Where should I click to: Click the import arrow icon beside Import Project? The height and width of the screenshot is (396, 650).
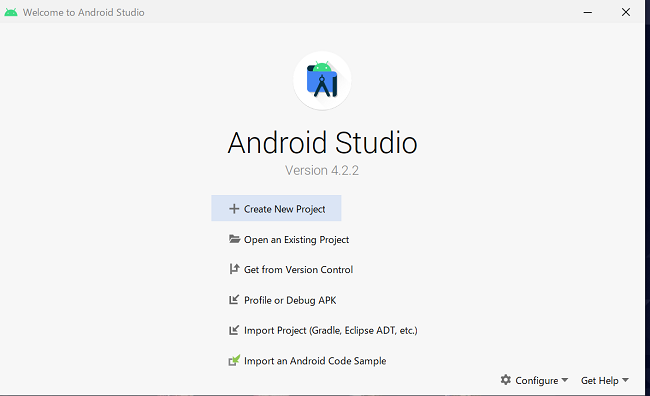click(x=234, y=330)
